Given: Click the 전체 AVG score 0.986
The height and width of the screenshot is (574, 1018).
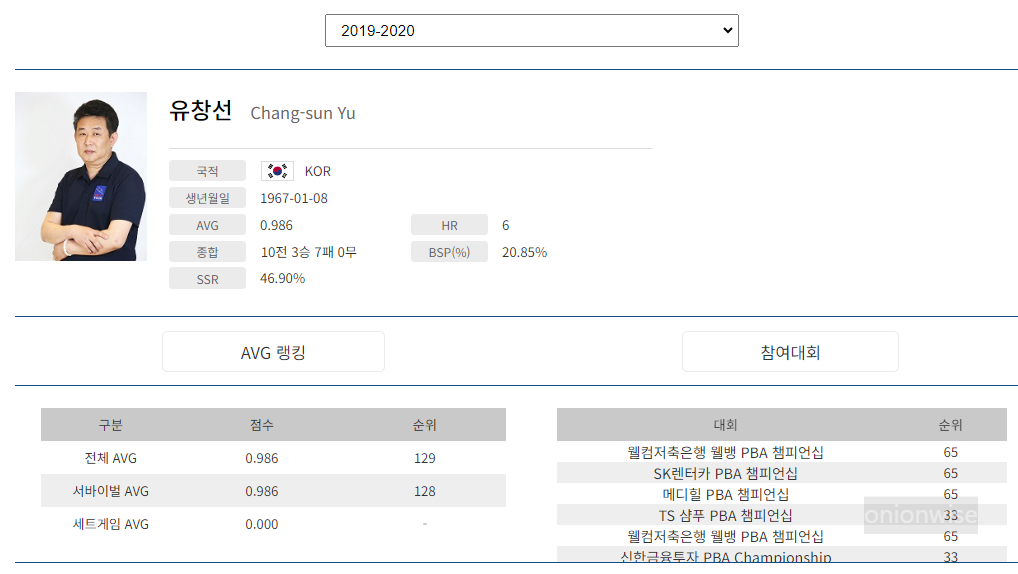Looking at the screenshot, I should point(262,458).
